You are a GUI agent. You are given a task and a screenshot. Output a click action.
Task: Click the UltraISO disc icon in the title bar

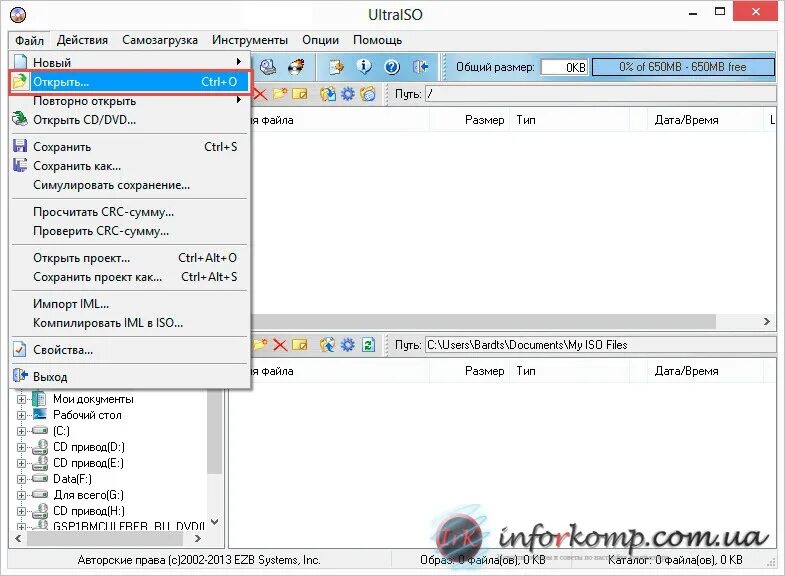tap(18, 15)
